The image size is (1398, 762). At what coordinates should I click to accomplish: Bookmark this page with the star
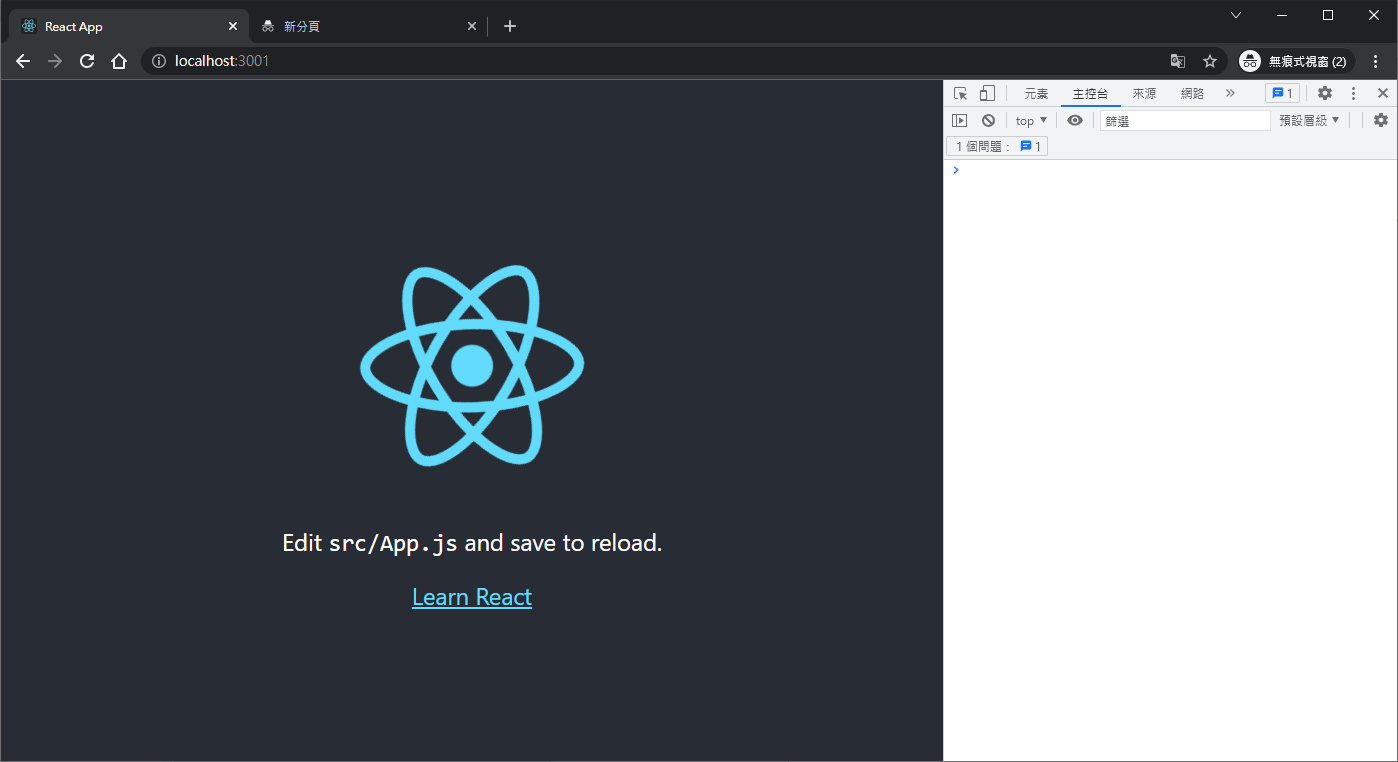click(x=1210, y=61)
